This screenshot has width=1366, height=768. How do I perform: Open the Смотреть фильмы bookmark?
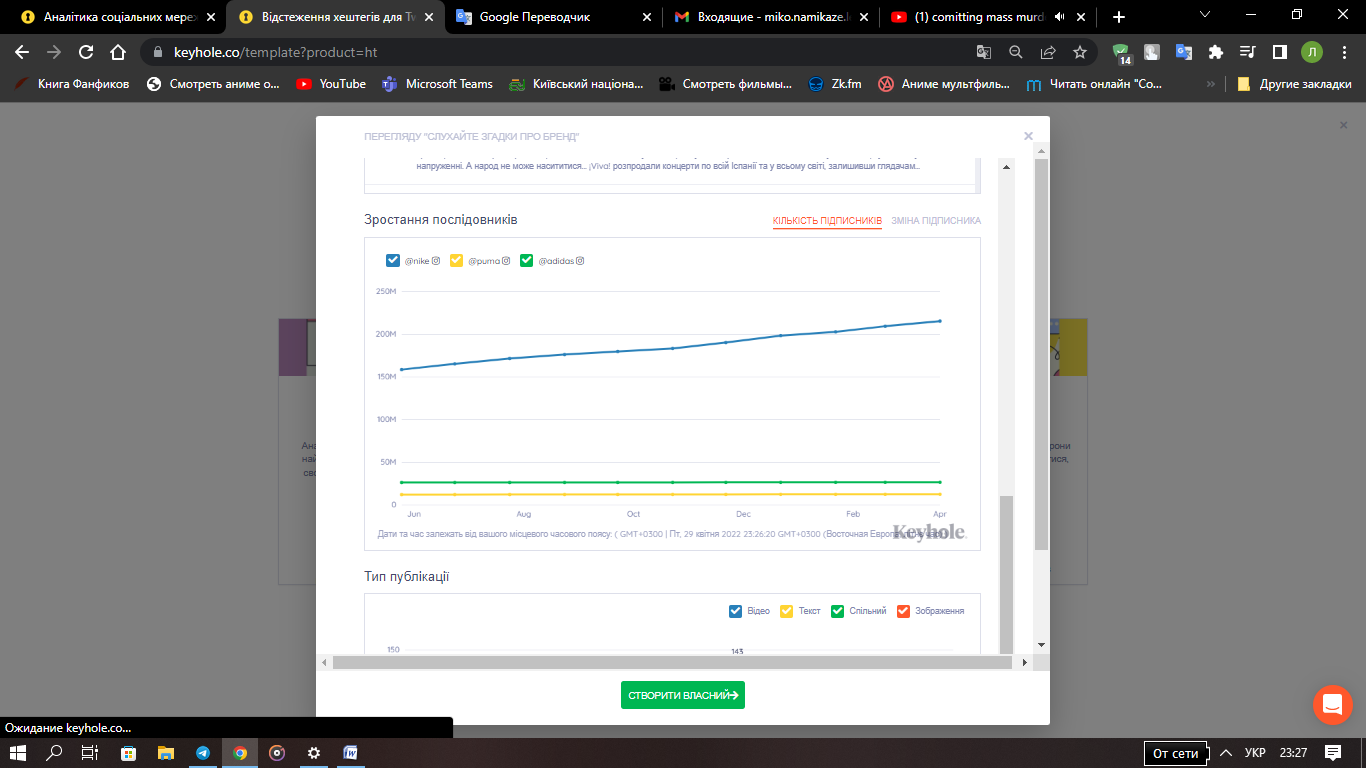pos(725,84)
